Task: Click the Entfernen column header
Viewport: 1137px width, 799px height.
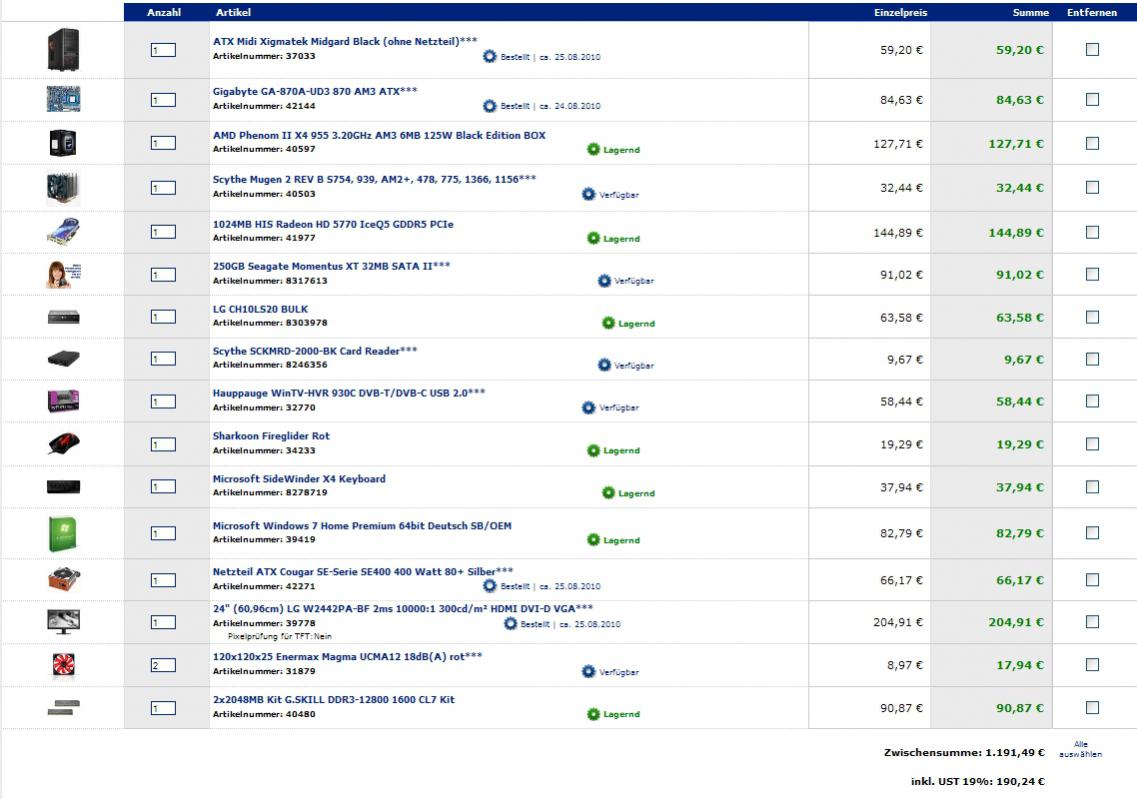Action: pyautogui.click(x=1092, y=12)
